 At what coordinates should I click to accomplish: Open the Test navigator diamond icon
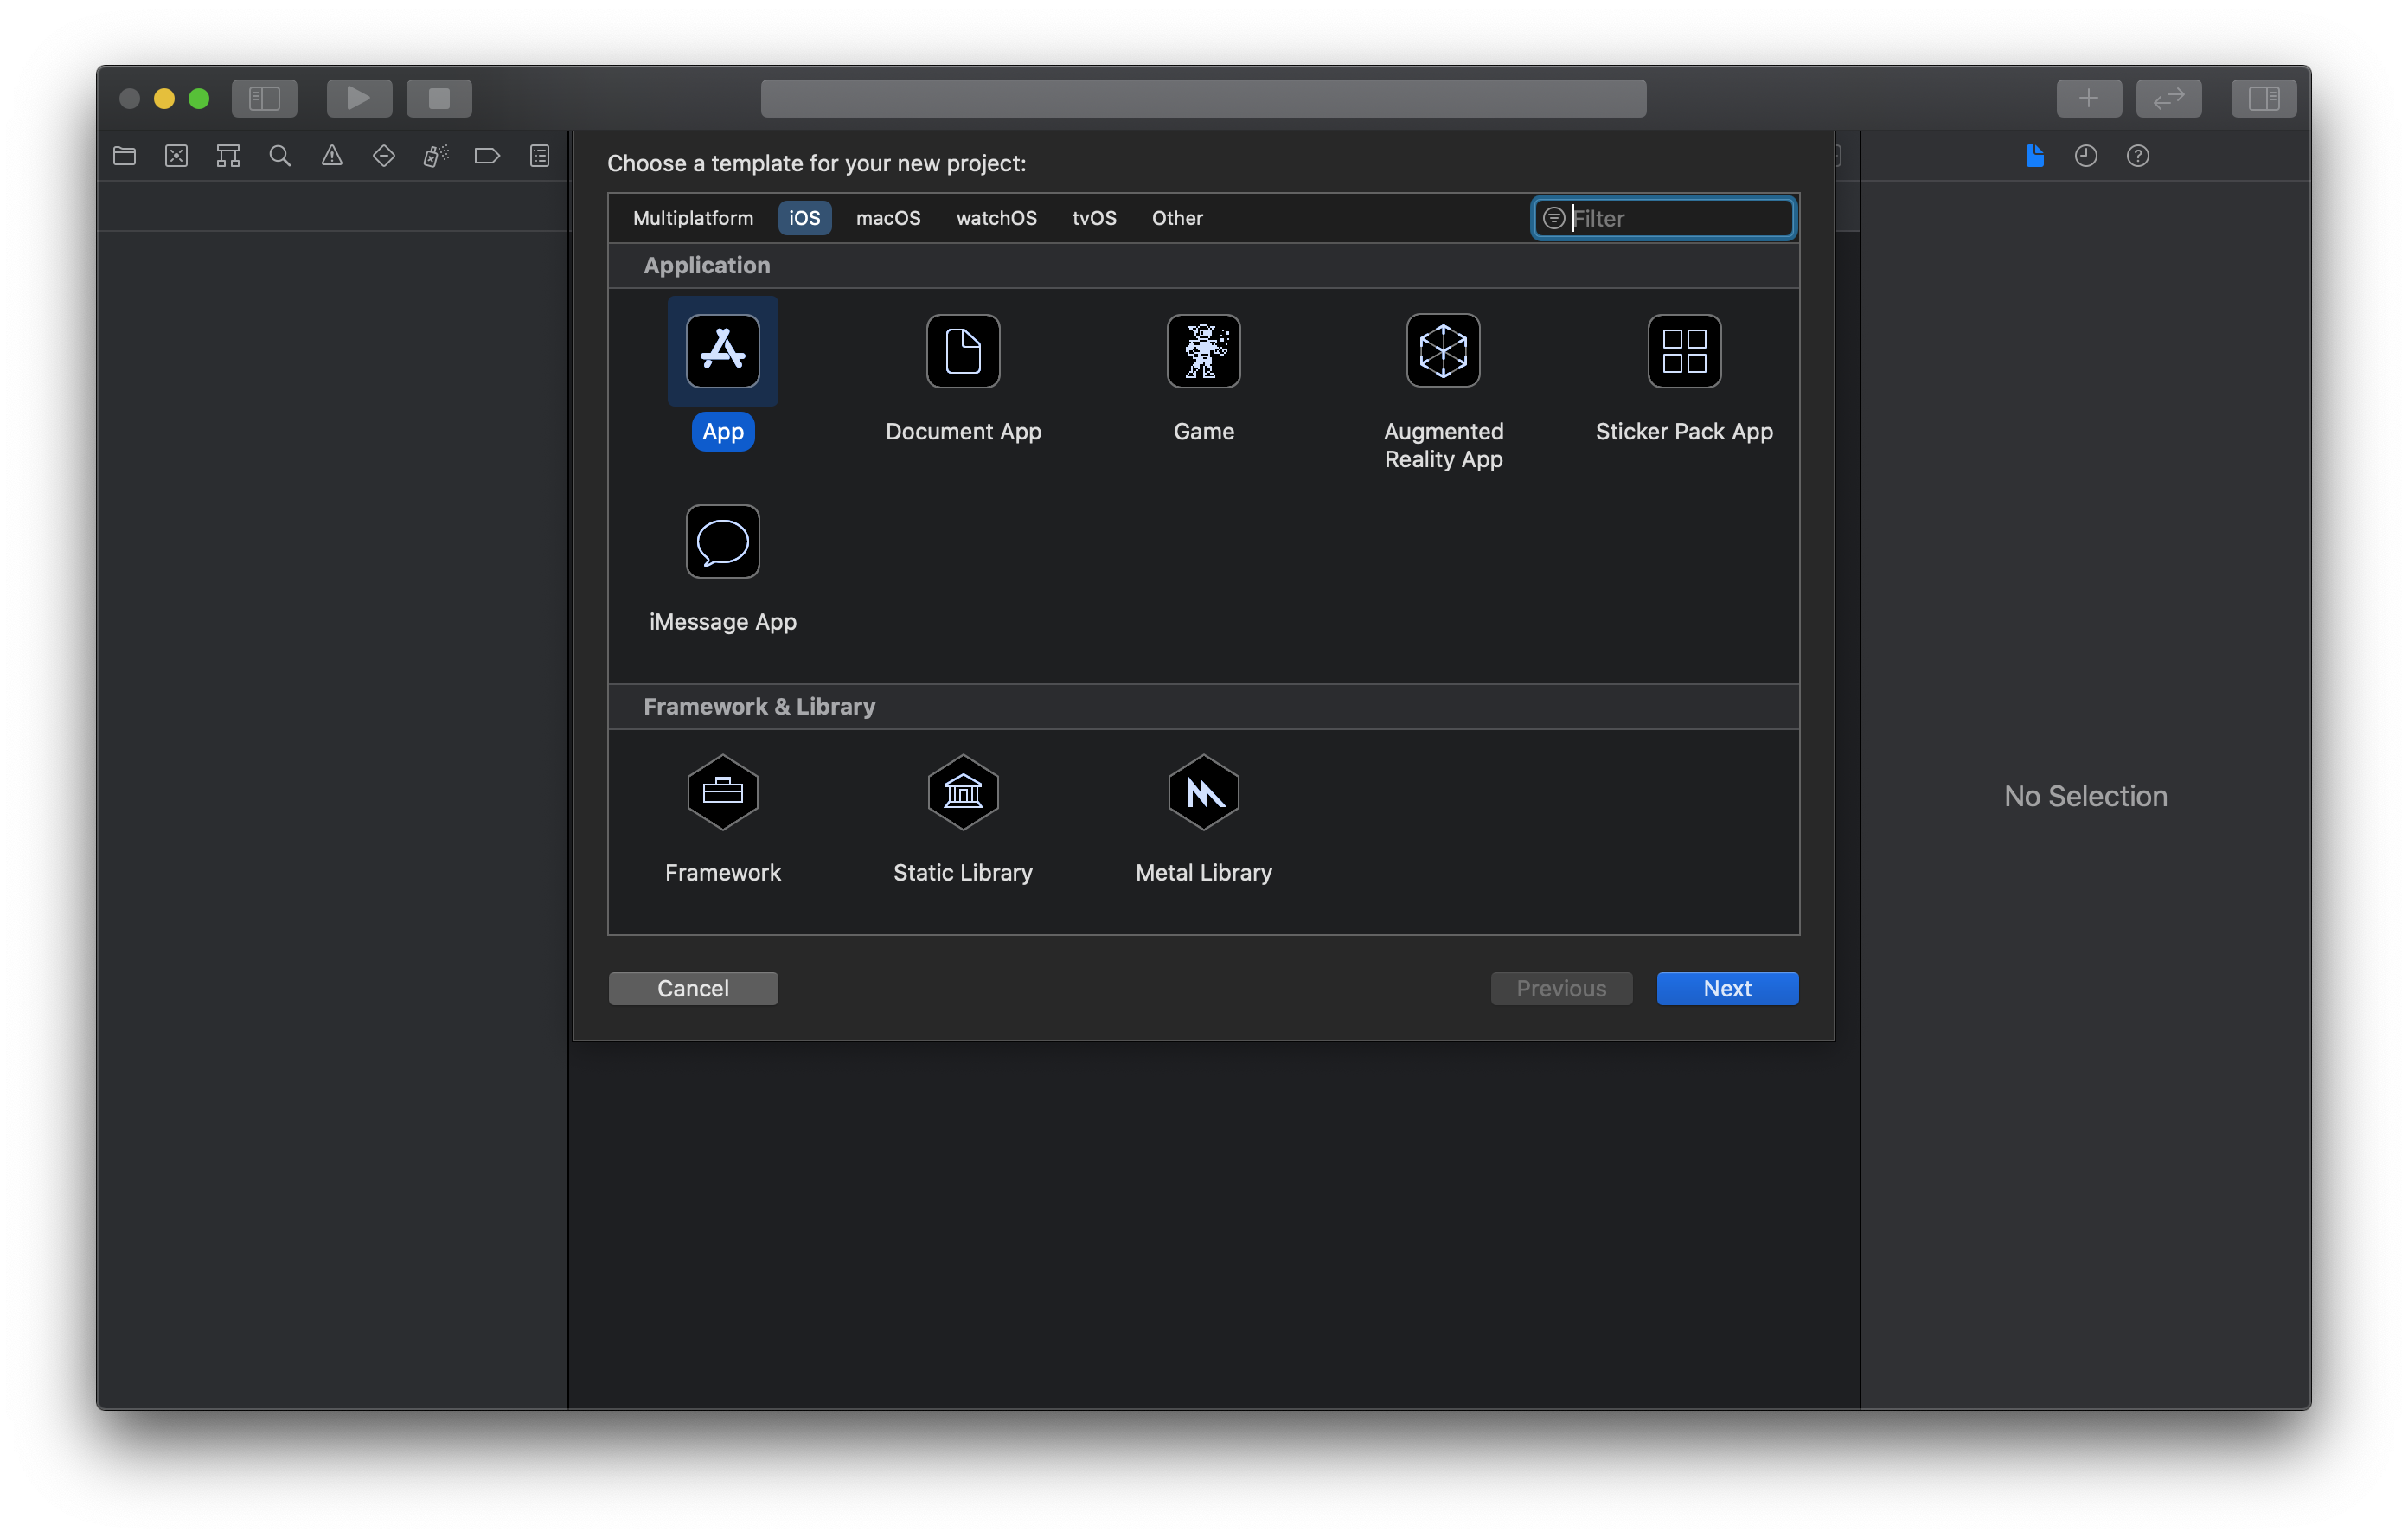[x=384, y=156]
